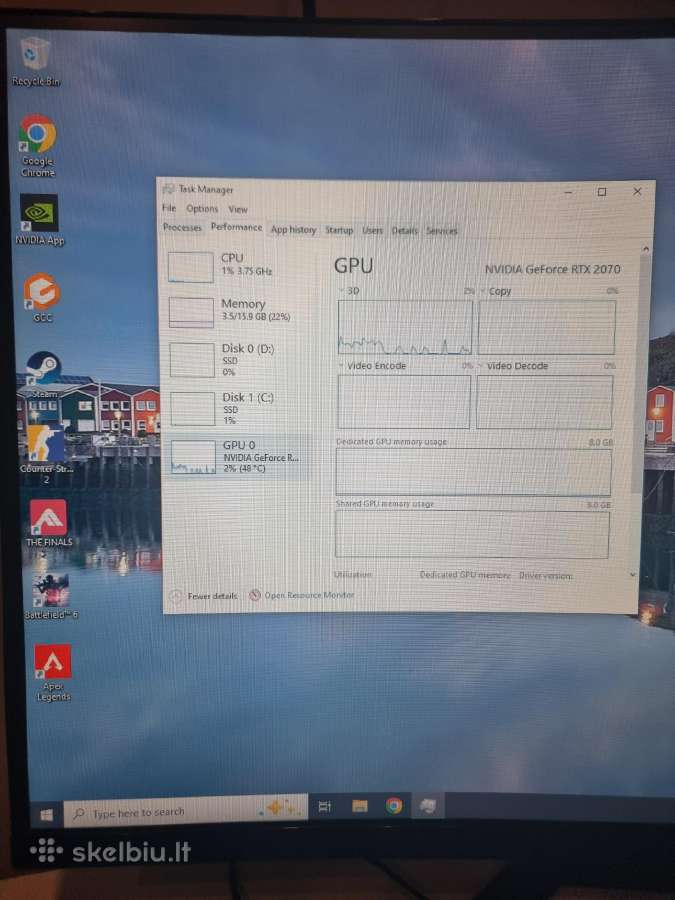Click the Copy graph area

(546, 327)
